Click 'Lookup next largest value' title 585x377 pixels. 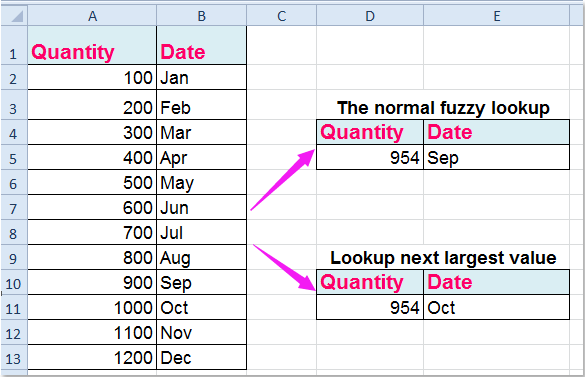coord(443,258)
